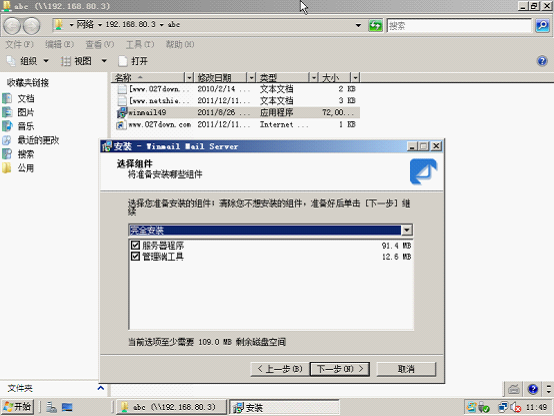Click the 类型 column header
The height and width of the screenshot is (416, 554).
[x=282, y=77]
